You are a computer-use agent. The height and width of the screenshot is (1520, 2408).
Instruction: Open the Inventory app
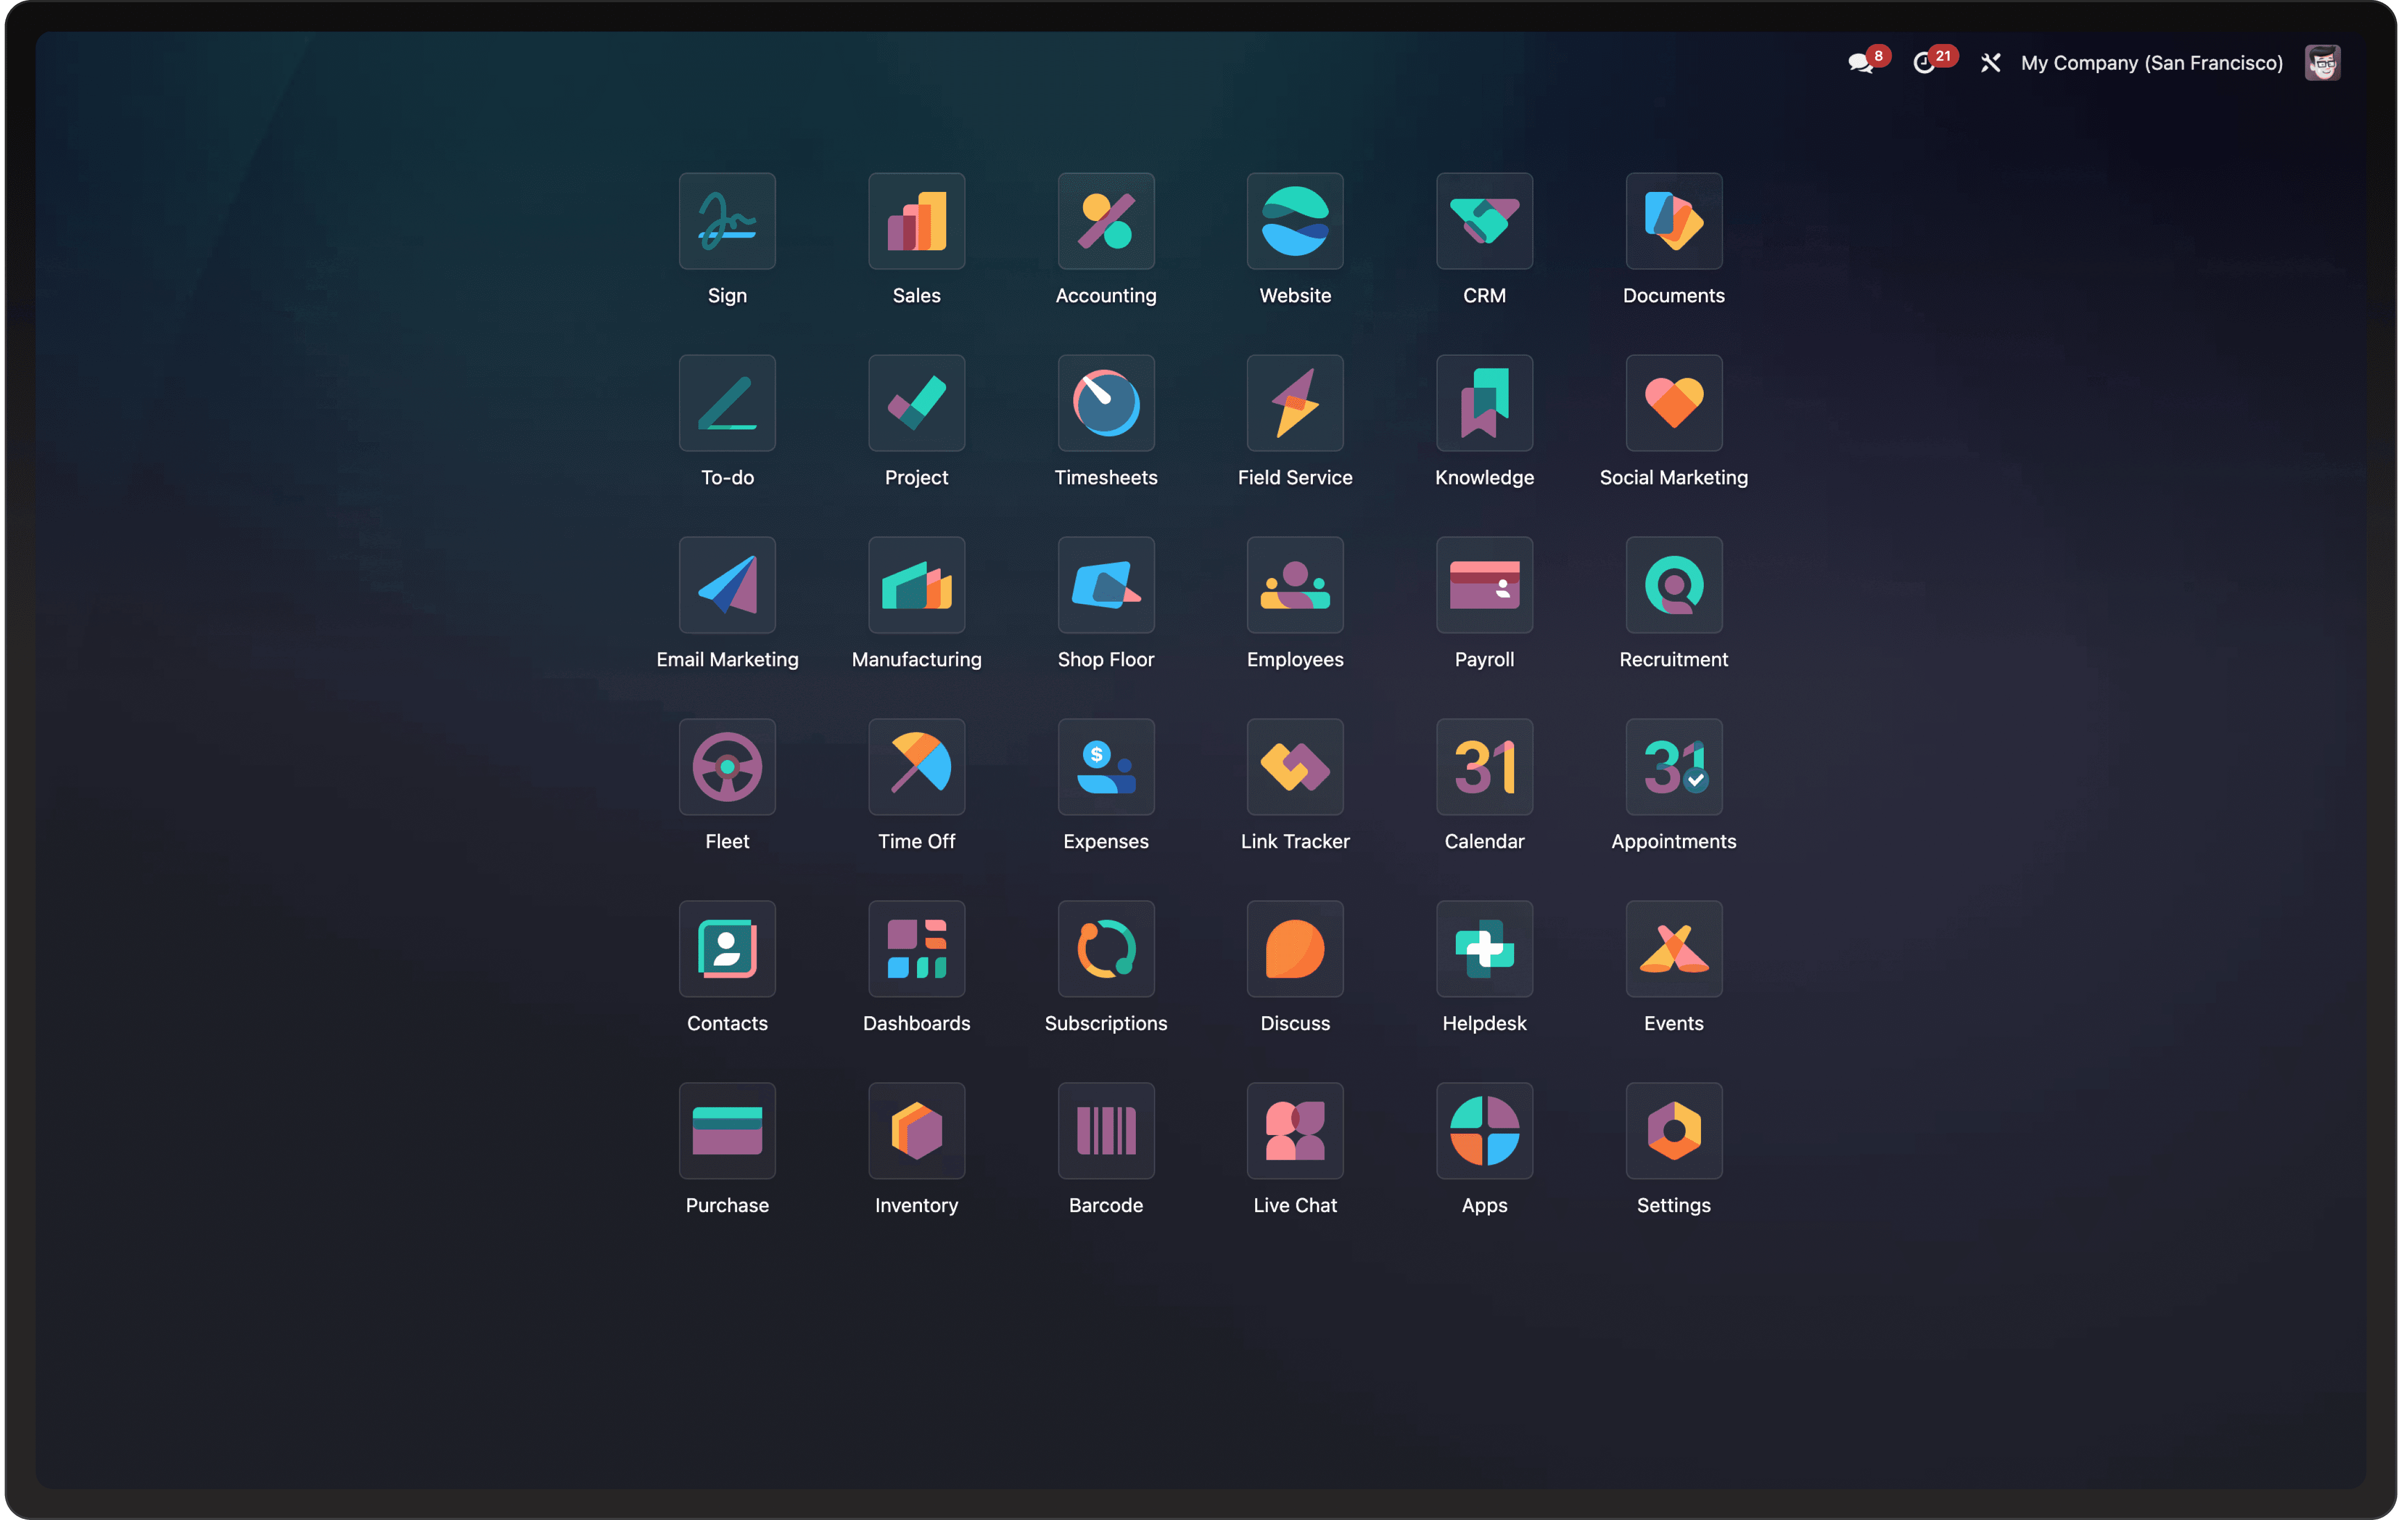[916, 1131]
